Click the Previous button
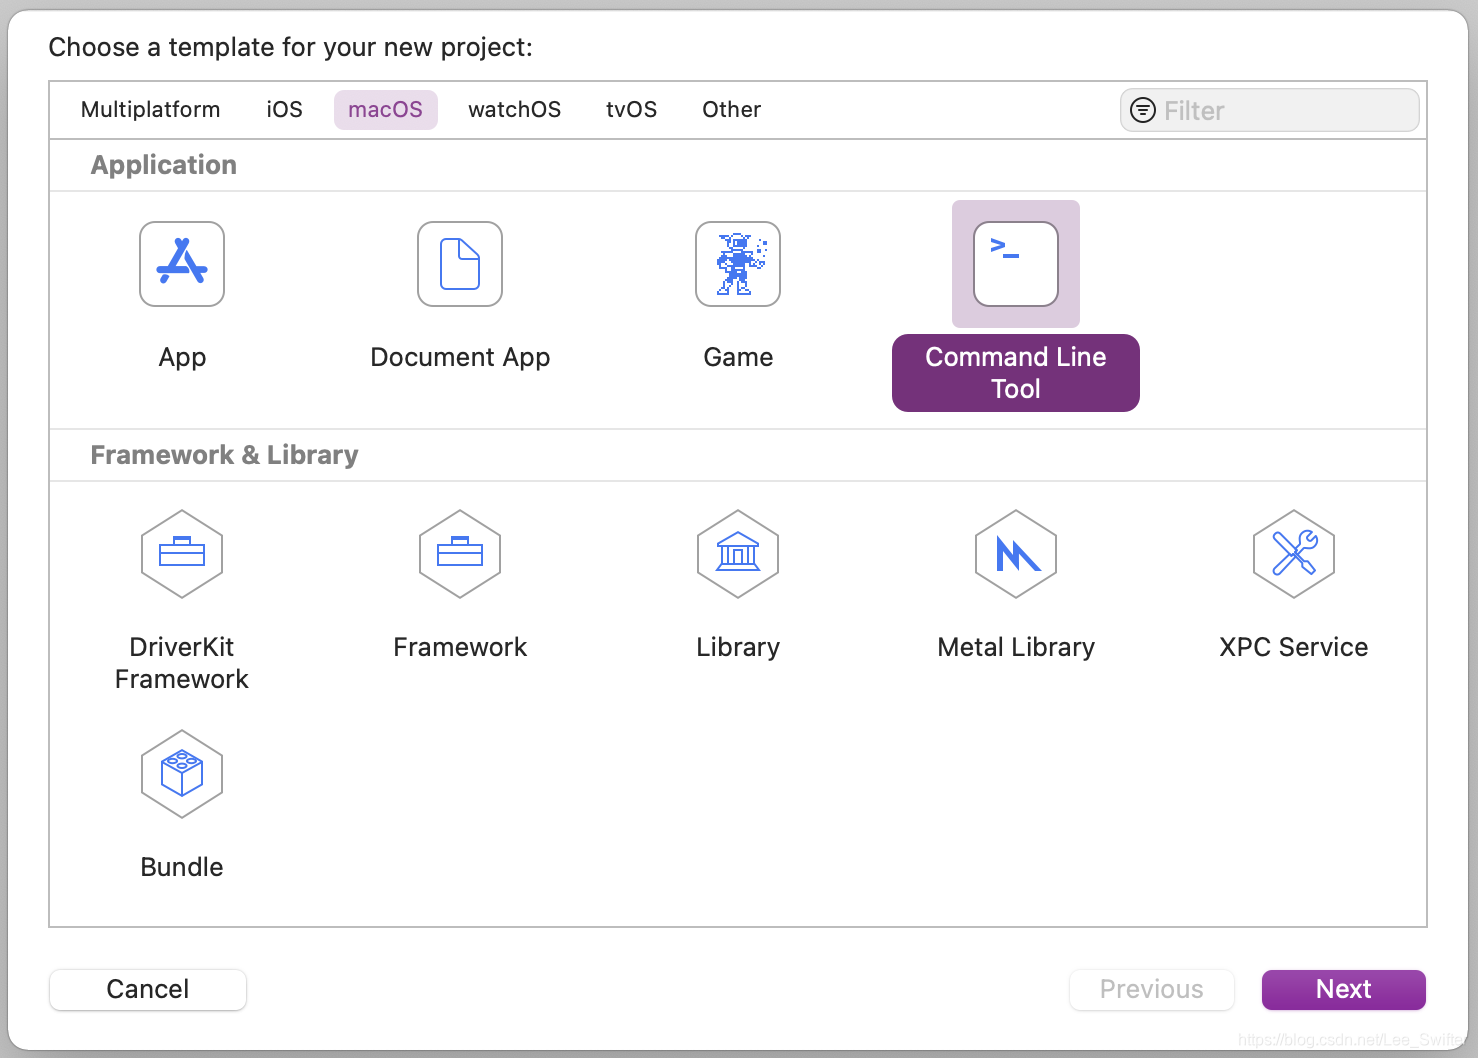This screenshot has height=1058, width=1478. pos(1151,989)
